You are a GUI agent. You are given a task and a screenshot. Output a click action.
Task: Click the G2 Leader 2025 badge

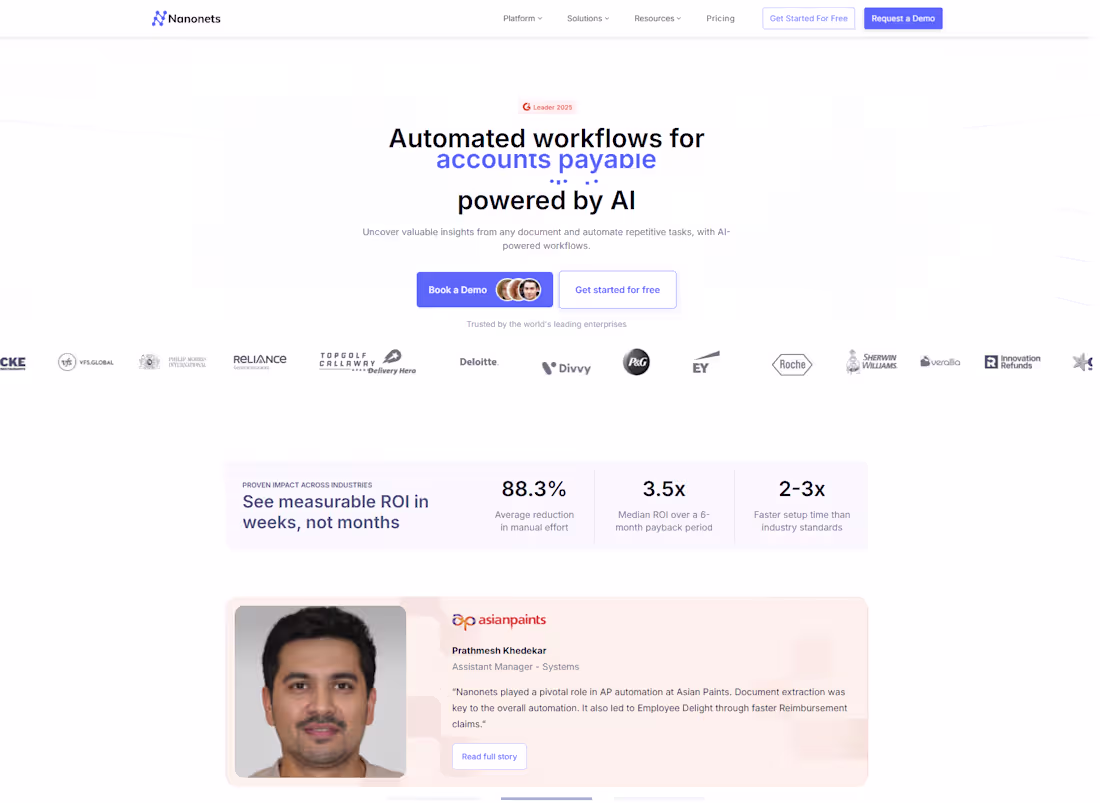pyautogui.click(x=546, y=107)
